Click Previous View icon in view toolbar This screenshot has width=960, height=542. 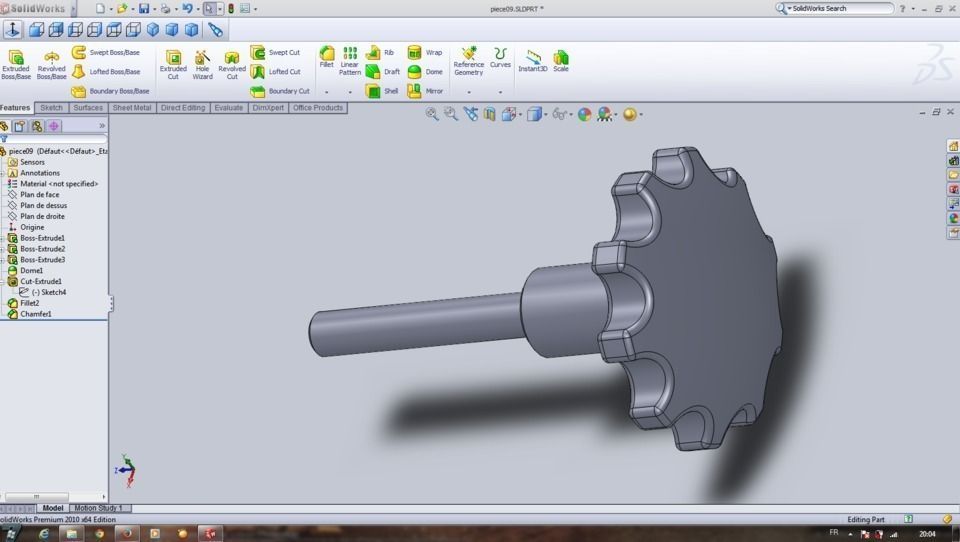(x=470, y=114)
